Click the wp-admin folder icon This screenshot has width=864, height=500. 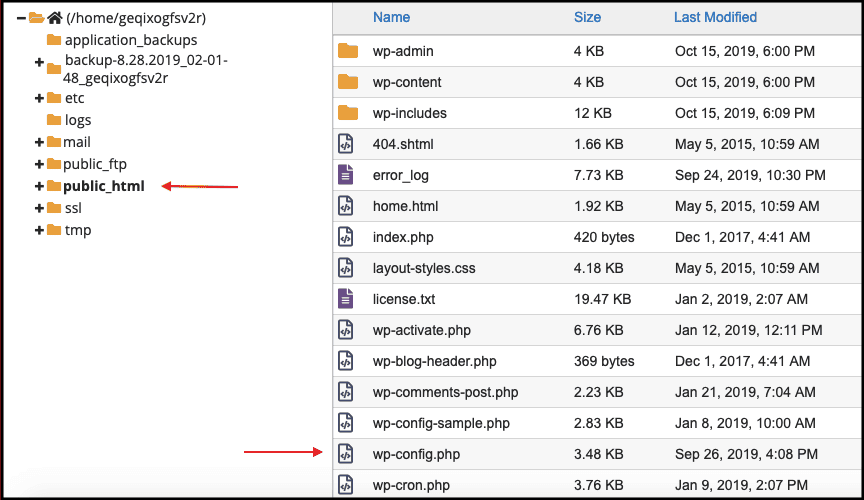tap(348, 51)
